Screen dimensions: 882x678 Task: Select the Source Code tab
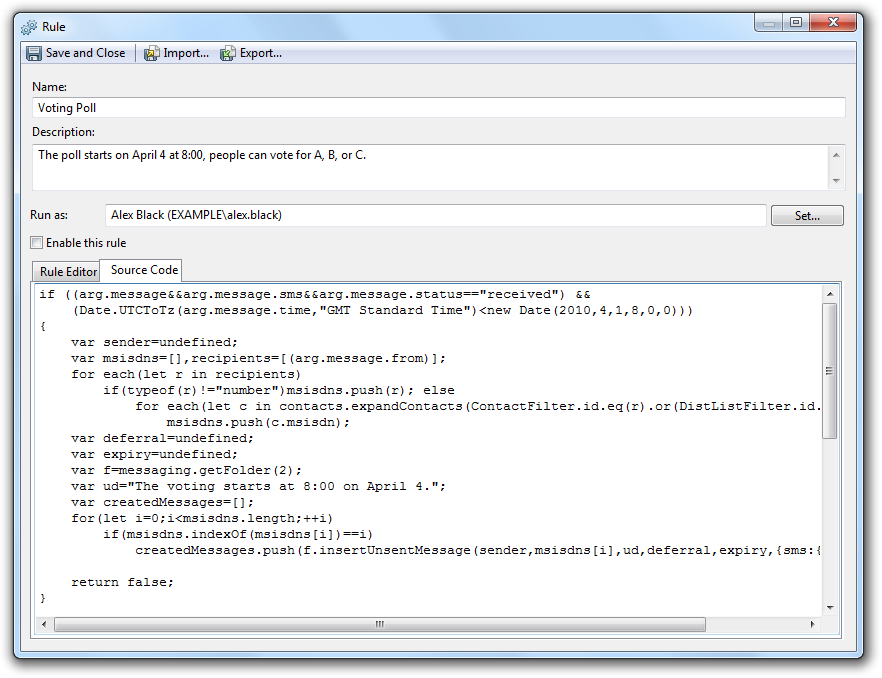144,270
